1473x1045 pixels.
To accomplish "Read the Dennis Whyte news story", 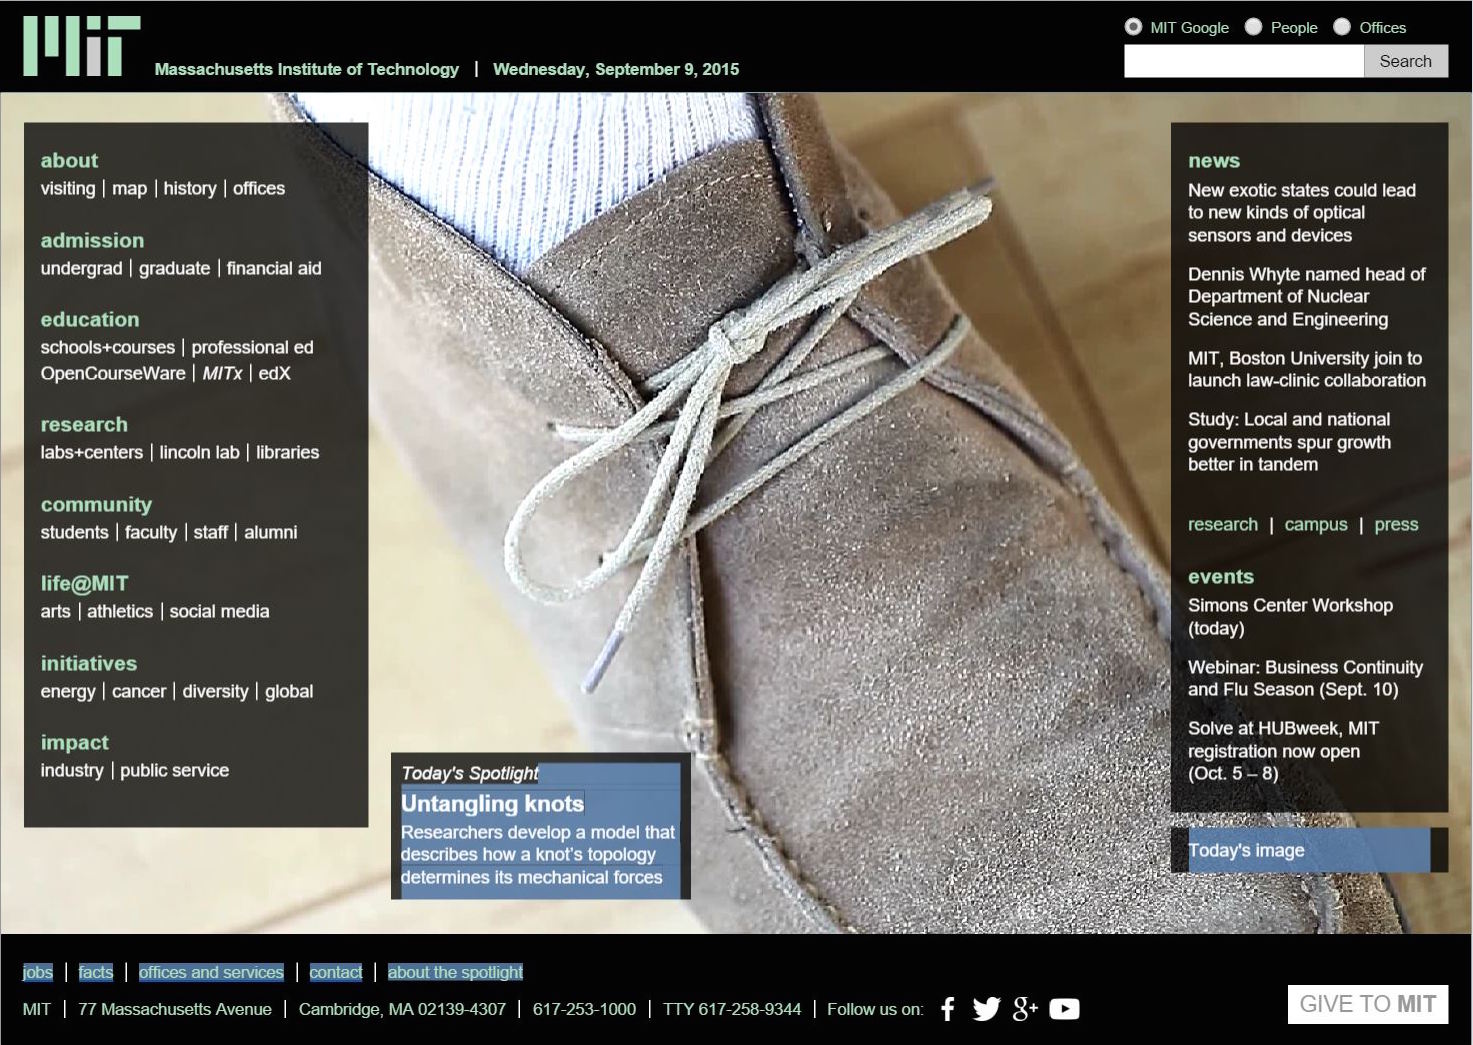I will click(x=1306, y=296).
